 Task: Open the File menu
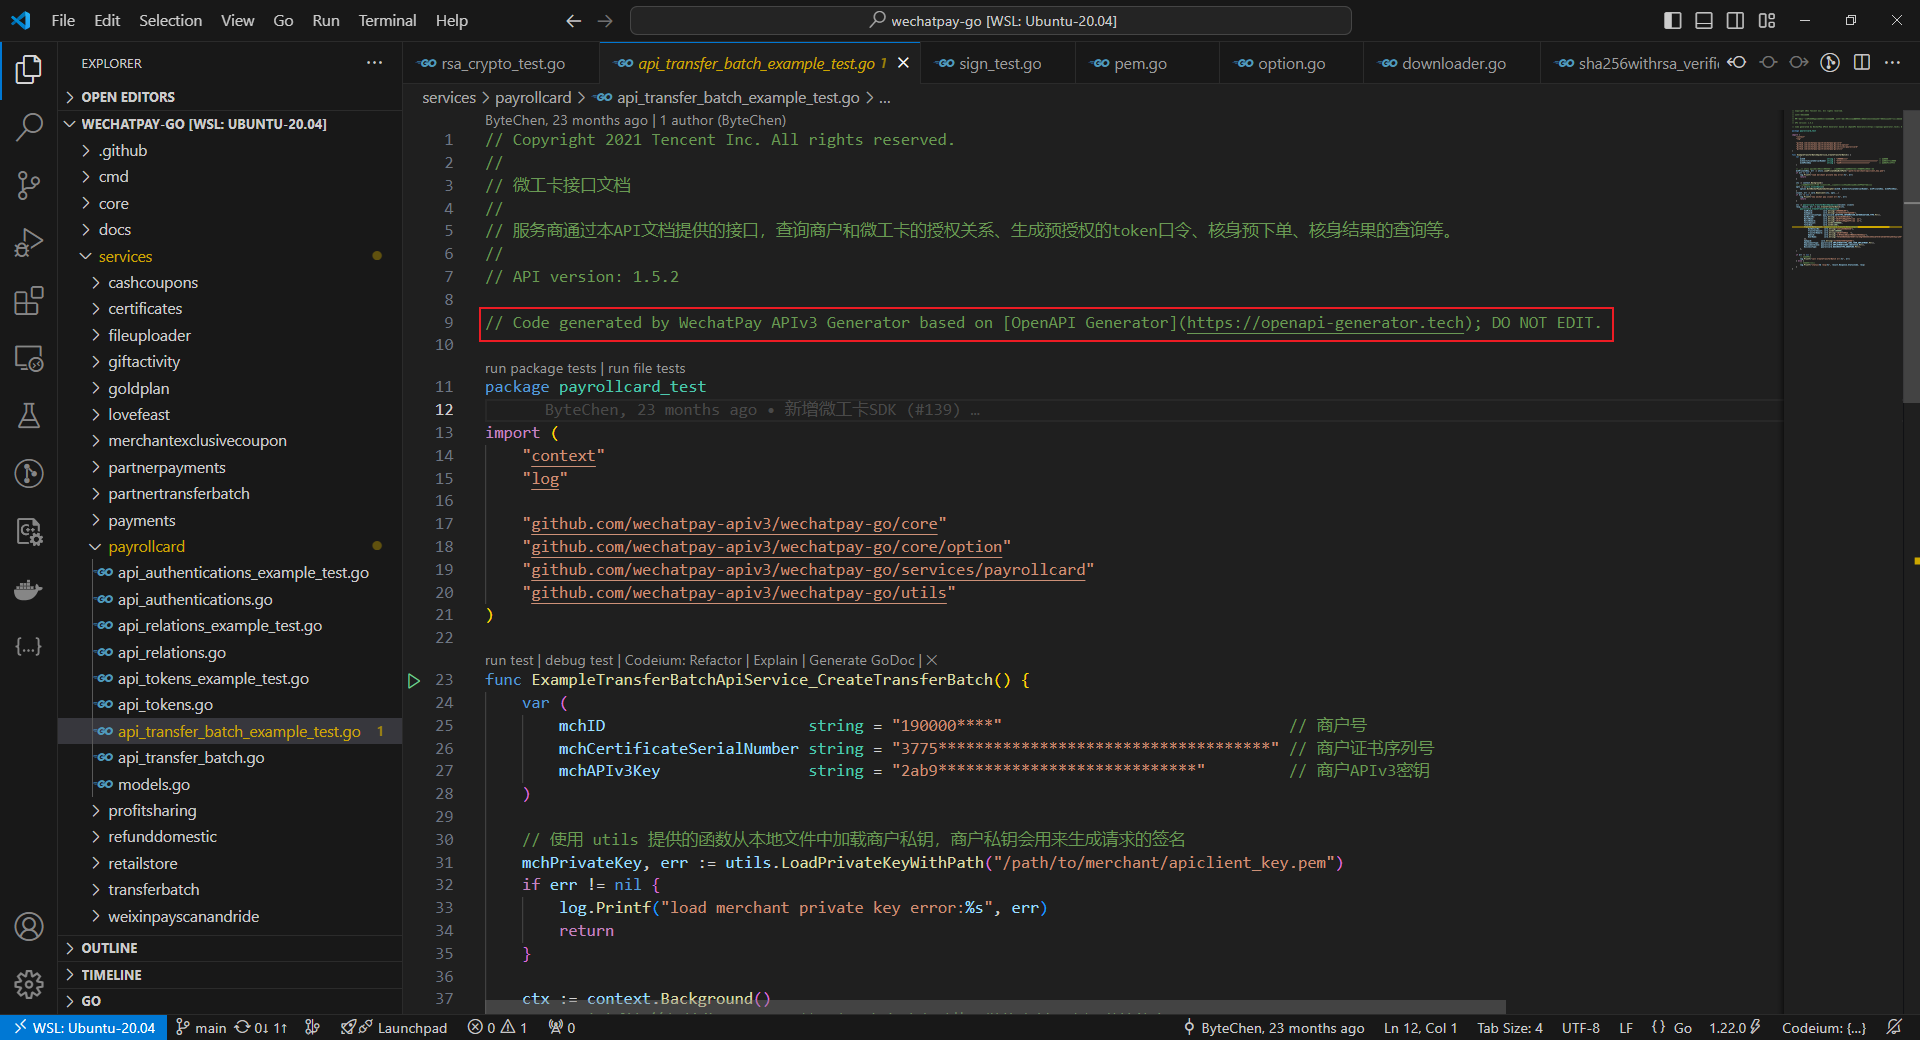click(63, 20)
